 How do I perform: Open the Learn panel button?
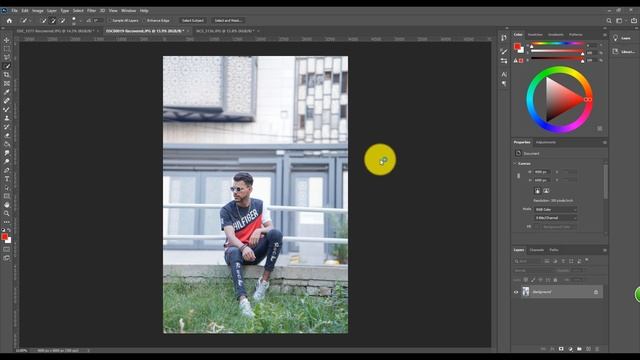(x=622, y=38)
